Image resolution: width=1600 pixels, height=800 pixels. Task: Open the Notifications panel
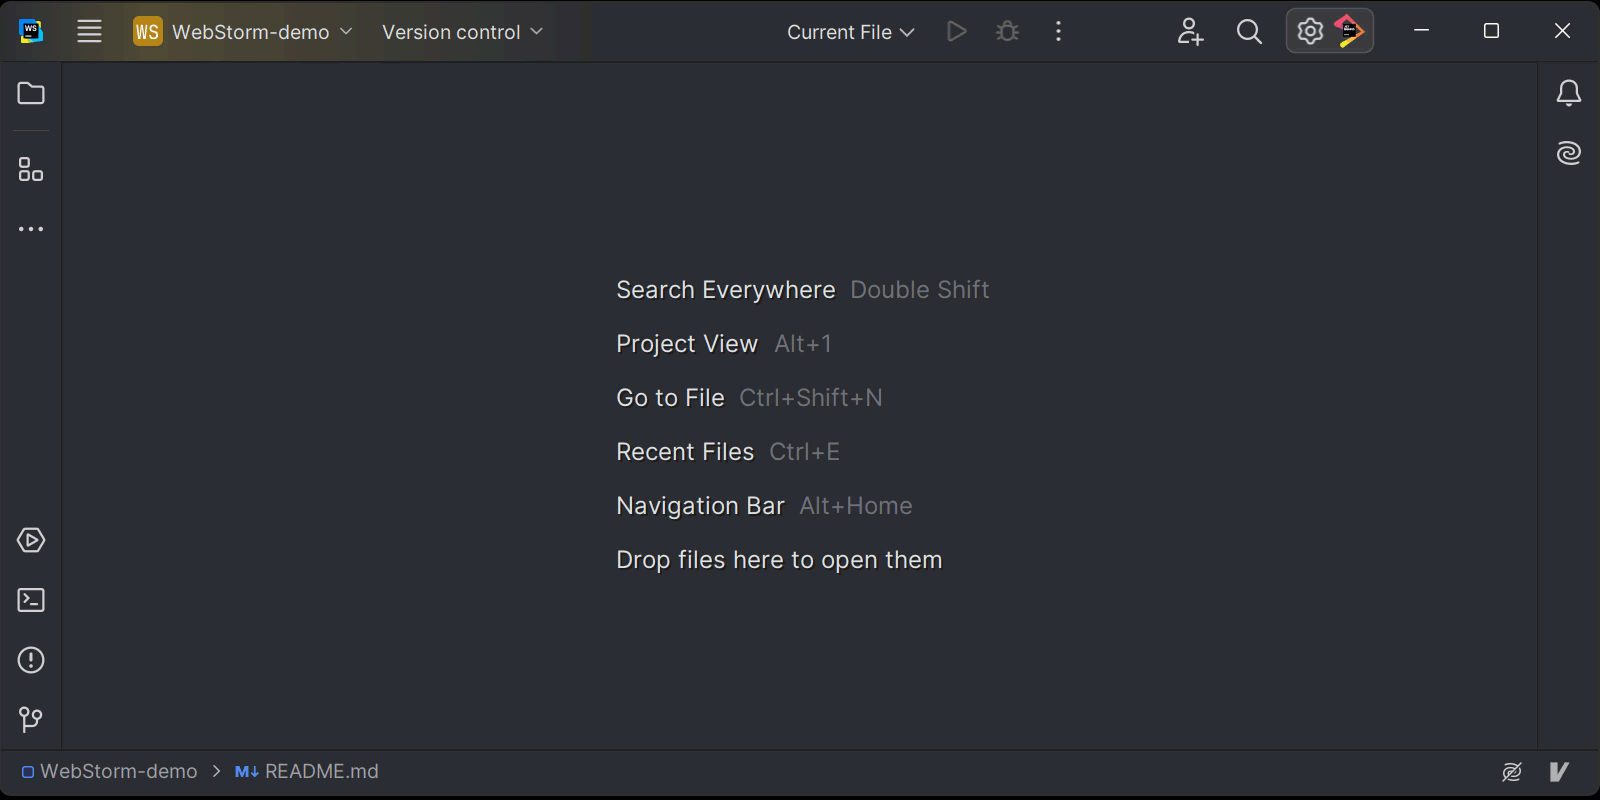pos(1568,92)
